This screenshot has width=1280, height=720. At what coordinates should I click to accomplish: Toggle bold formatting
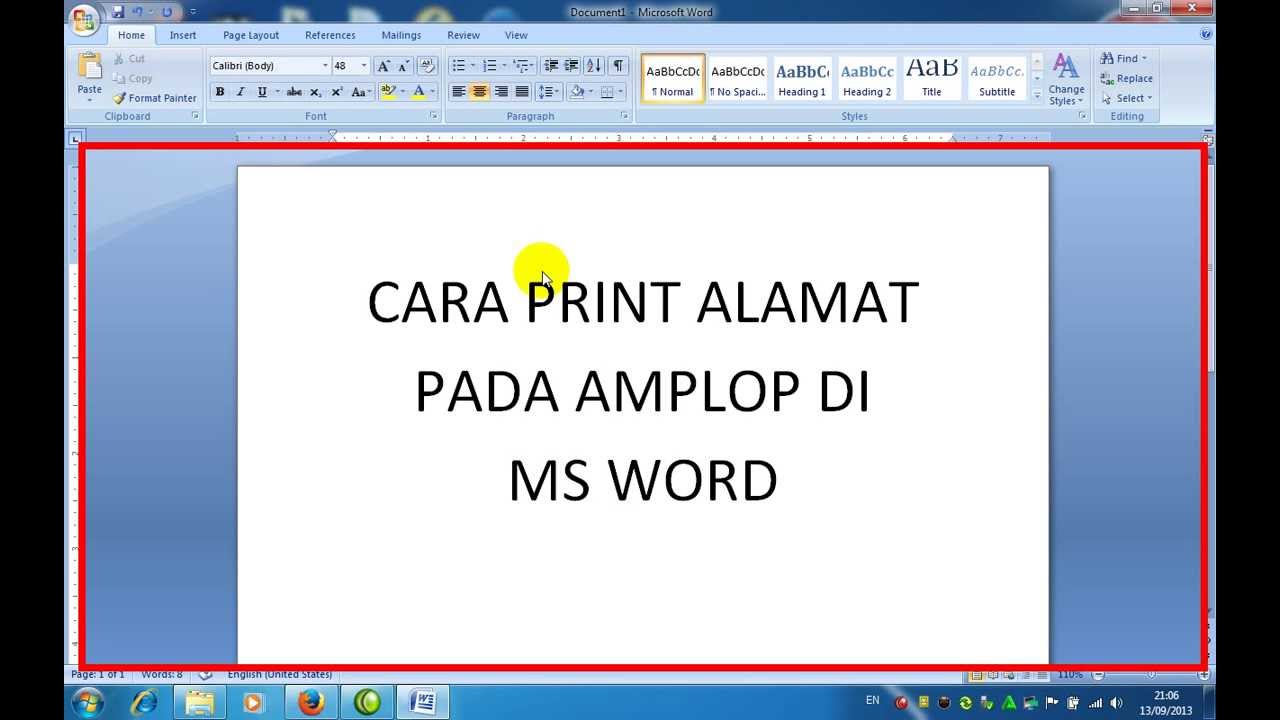pyautogui.click(x=220, y=92)
